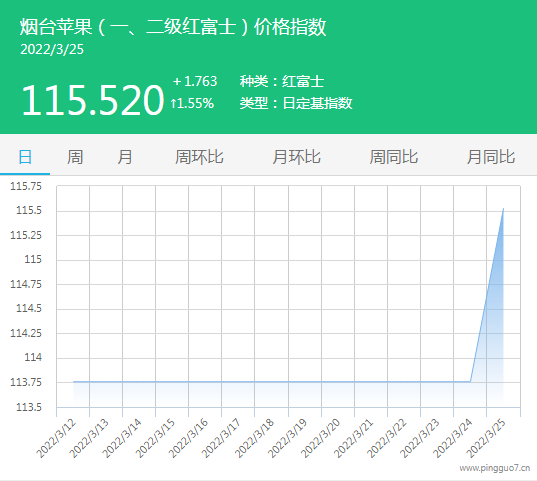
Task: Click the 2022/3/12 x-axis date label
Action: 56,438
